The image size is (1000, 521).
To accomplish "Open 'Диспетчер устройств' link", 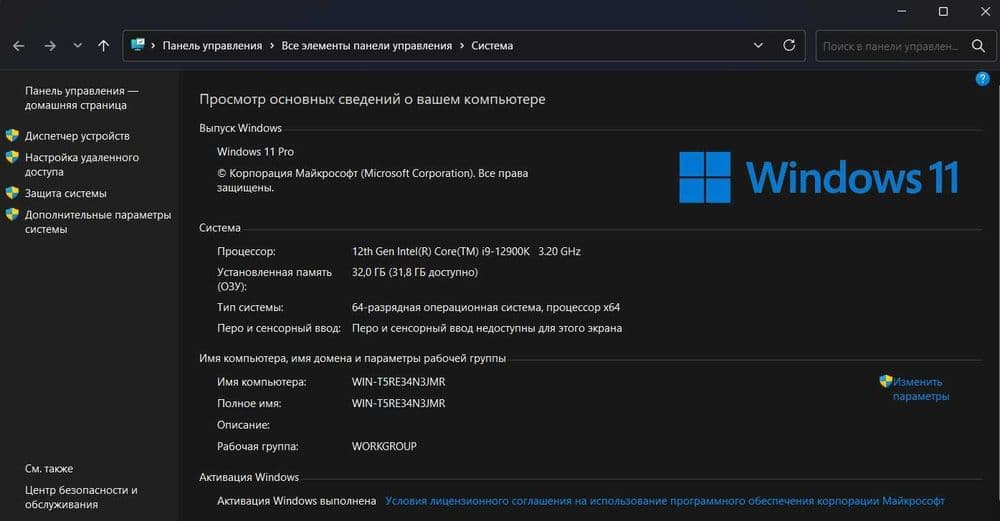I will point(77,136).
